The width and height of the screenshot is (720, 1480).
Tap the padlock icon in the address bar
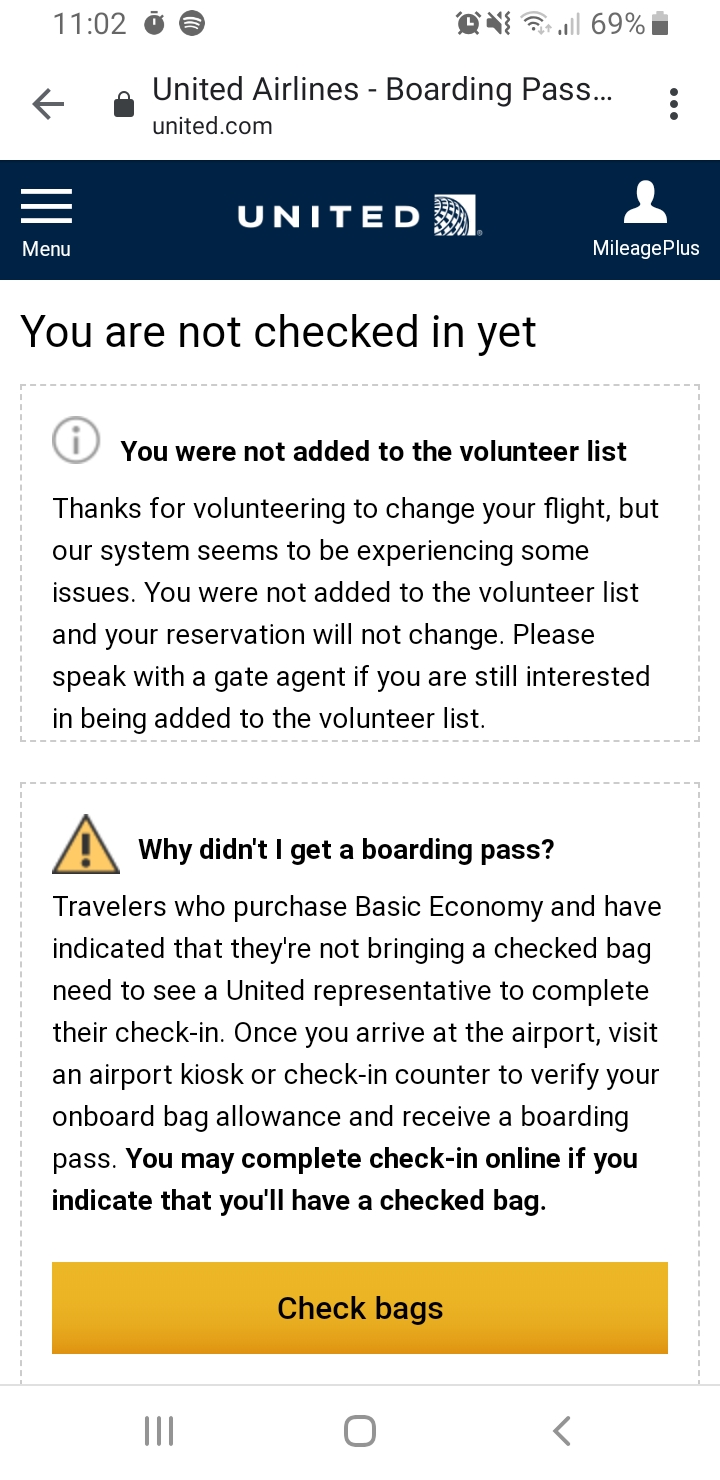[x=122, y=103]
